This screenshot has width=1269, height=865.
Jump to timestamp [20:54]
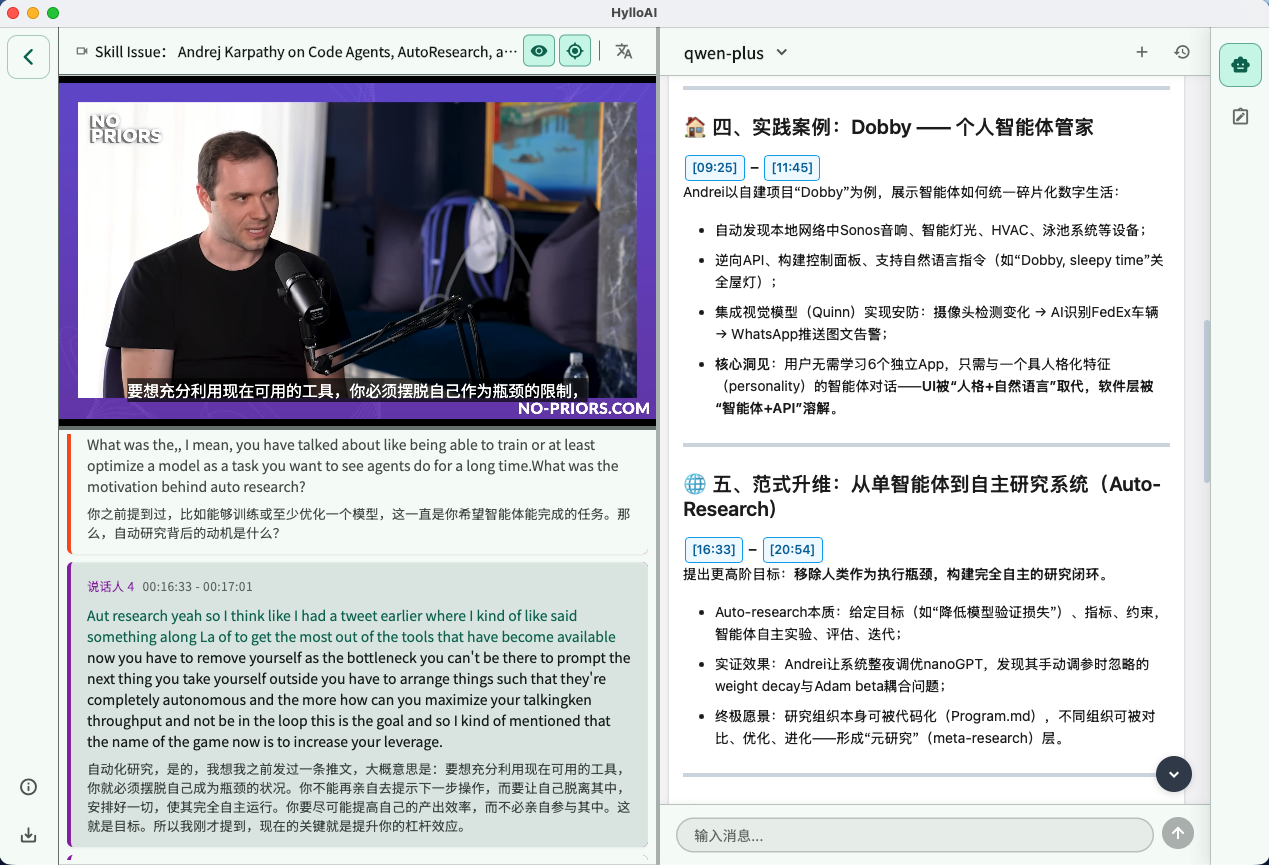tap(792, 549)
